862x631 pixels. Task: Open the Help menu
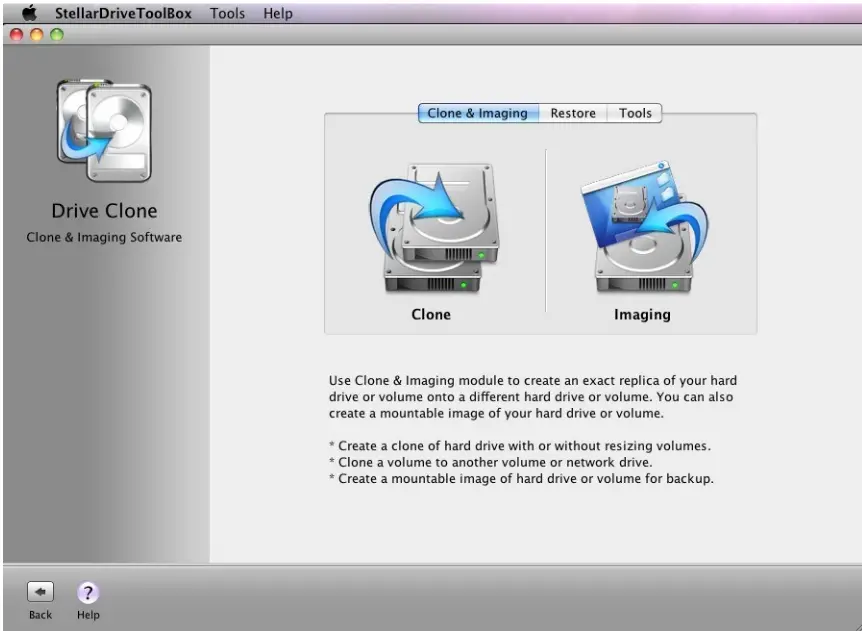tap(277, 13)
